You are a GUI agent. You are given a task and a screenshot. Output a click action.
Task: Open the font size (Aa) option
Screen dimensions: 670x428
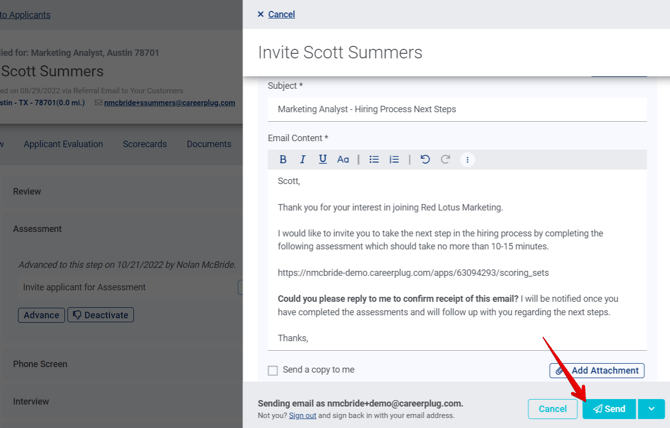point(343,160)
